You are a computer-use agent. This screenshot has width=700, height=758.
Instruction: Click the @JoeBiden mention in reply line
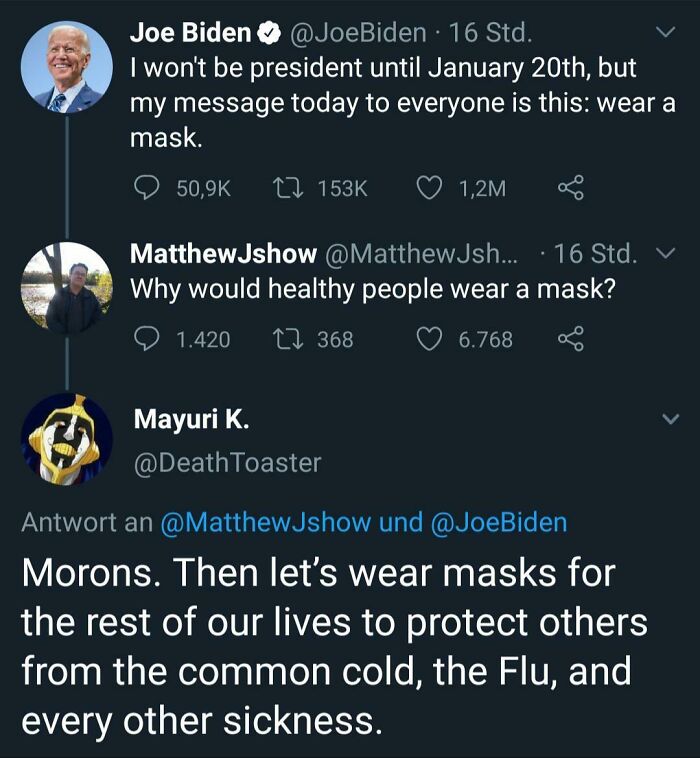(498, 522)
